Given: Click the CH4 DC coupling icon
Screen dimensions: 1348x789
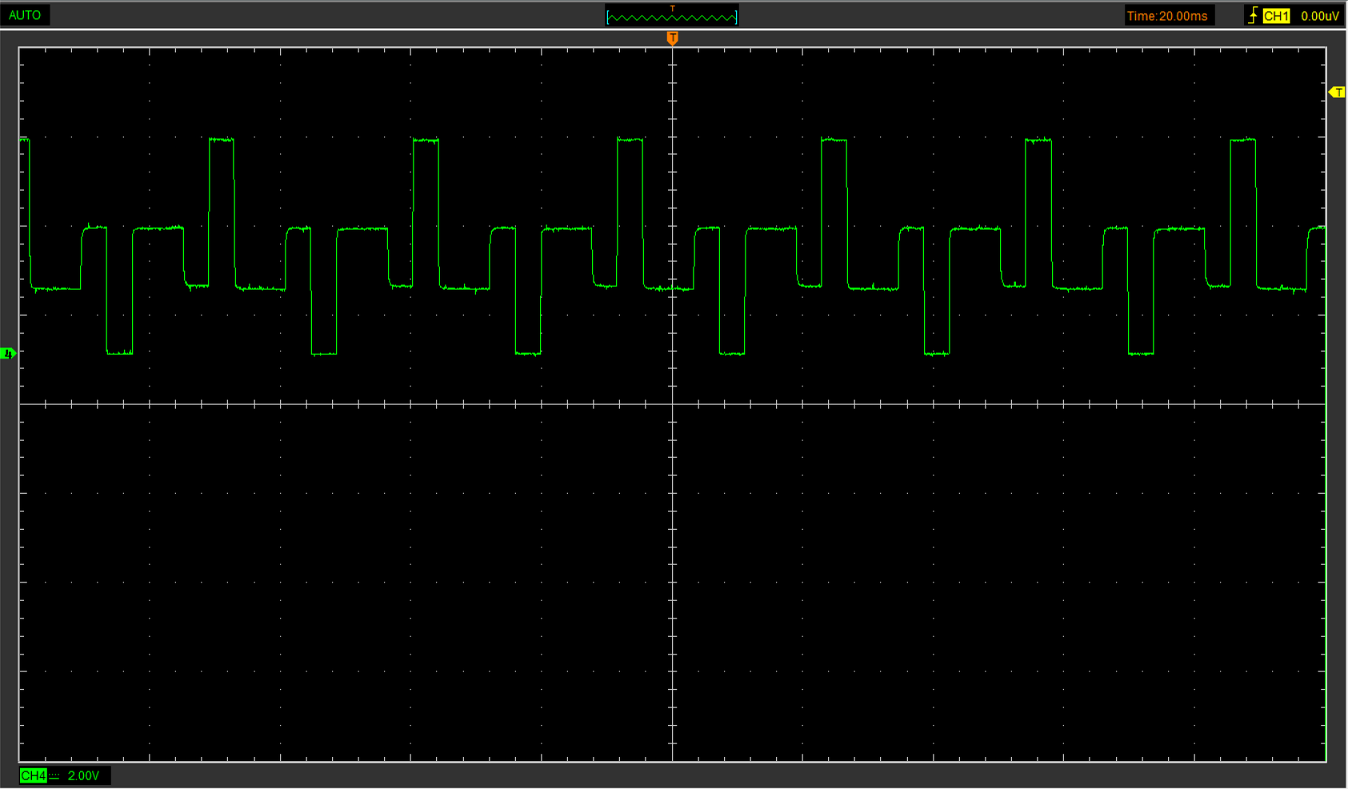Looking at the screenshot, I should tap(54, 776).
